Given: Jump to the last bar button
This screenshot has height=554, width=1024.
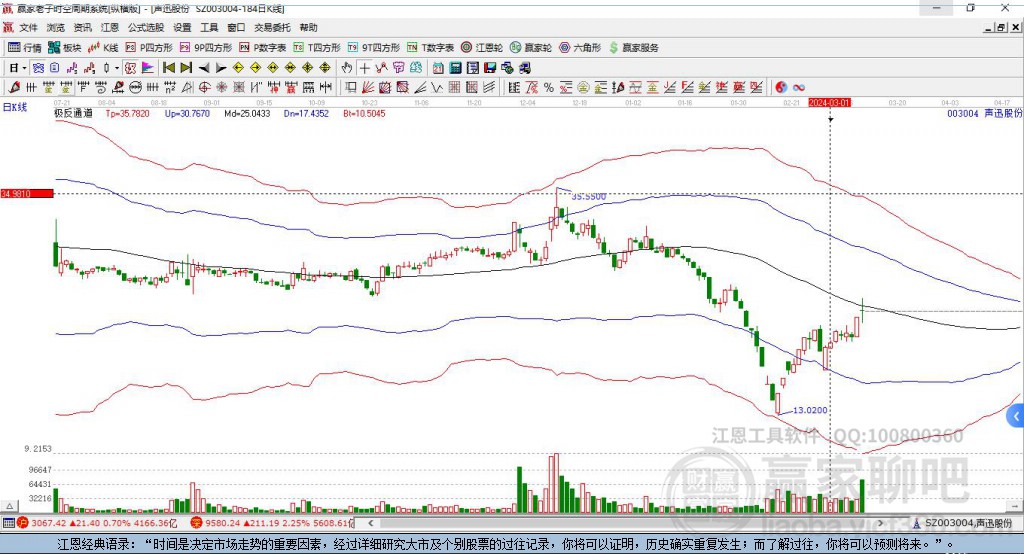Looking at the screenshot, I should tap(186, 67).
